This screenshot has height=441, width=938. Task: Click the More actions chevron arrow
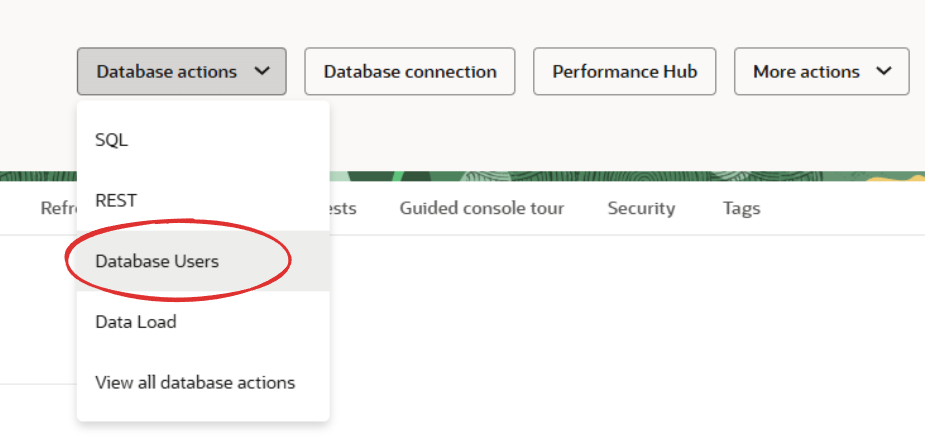[x=884, y=71]
